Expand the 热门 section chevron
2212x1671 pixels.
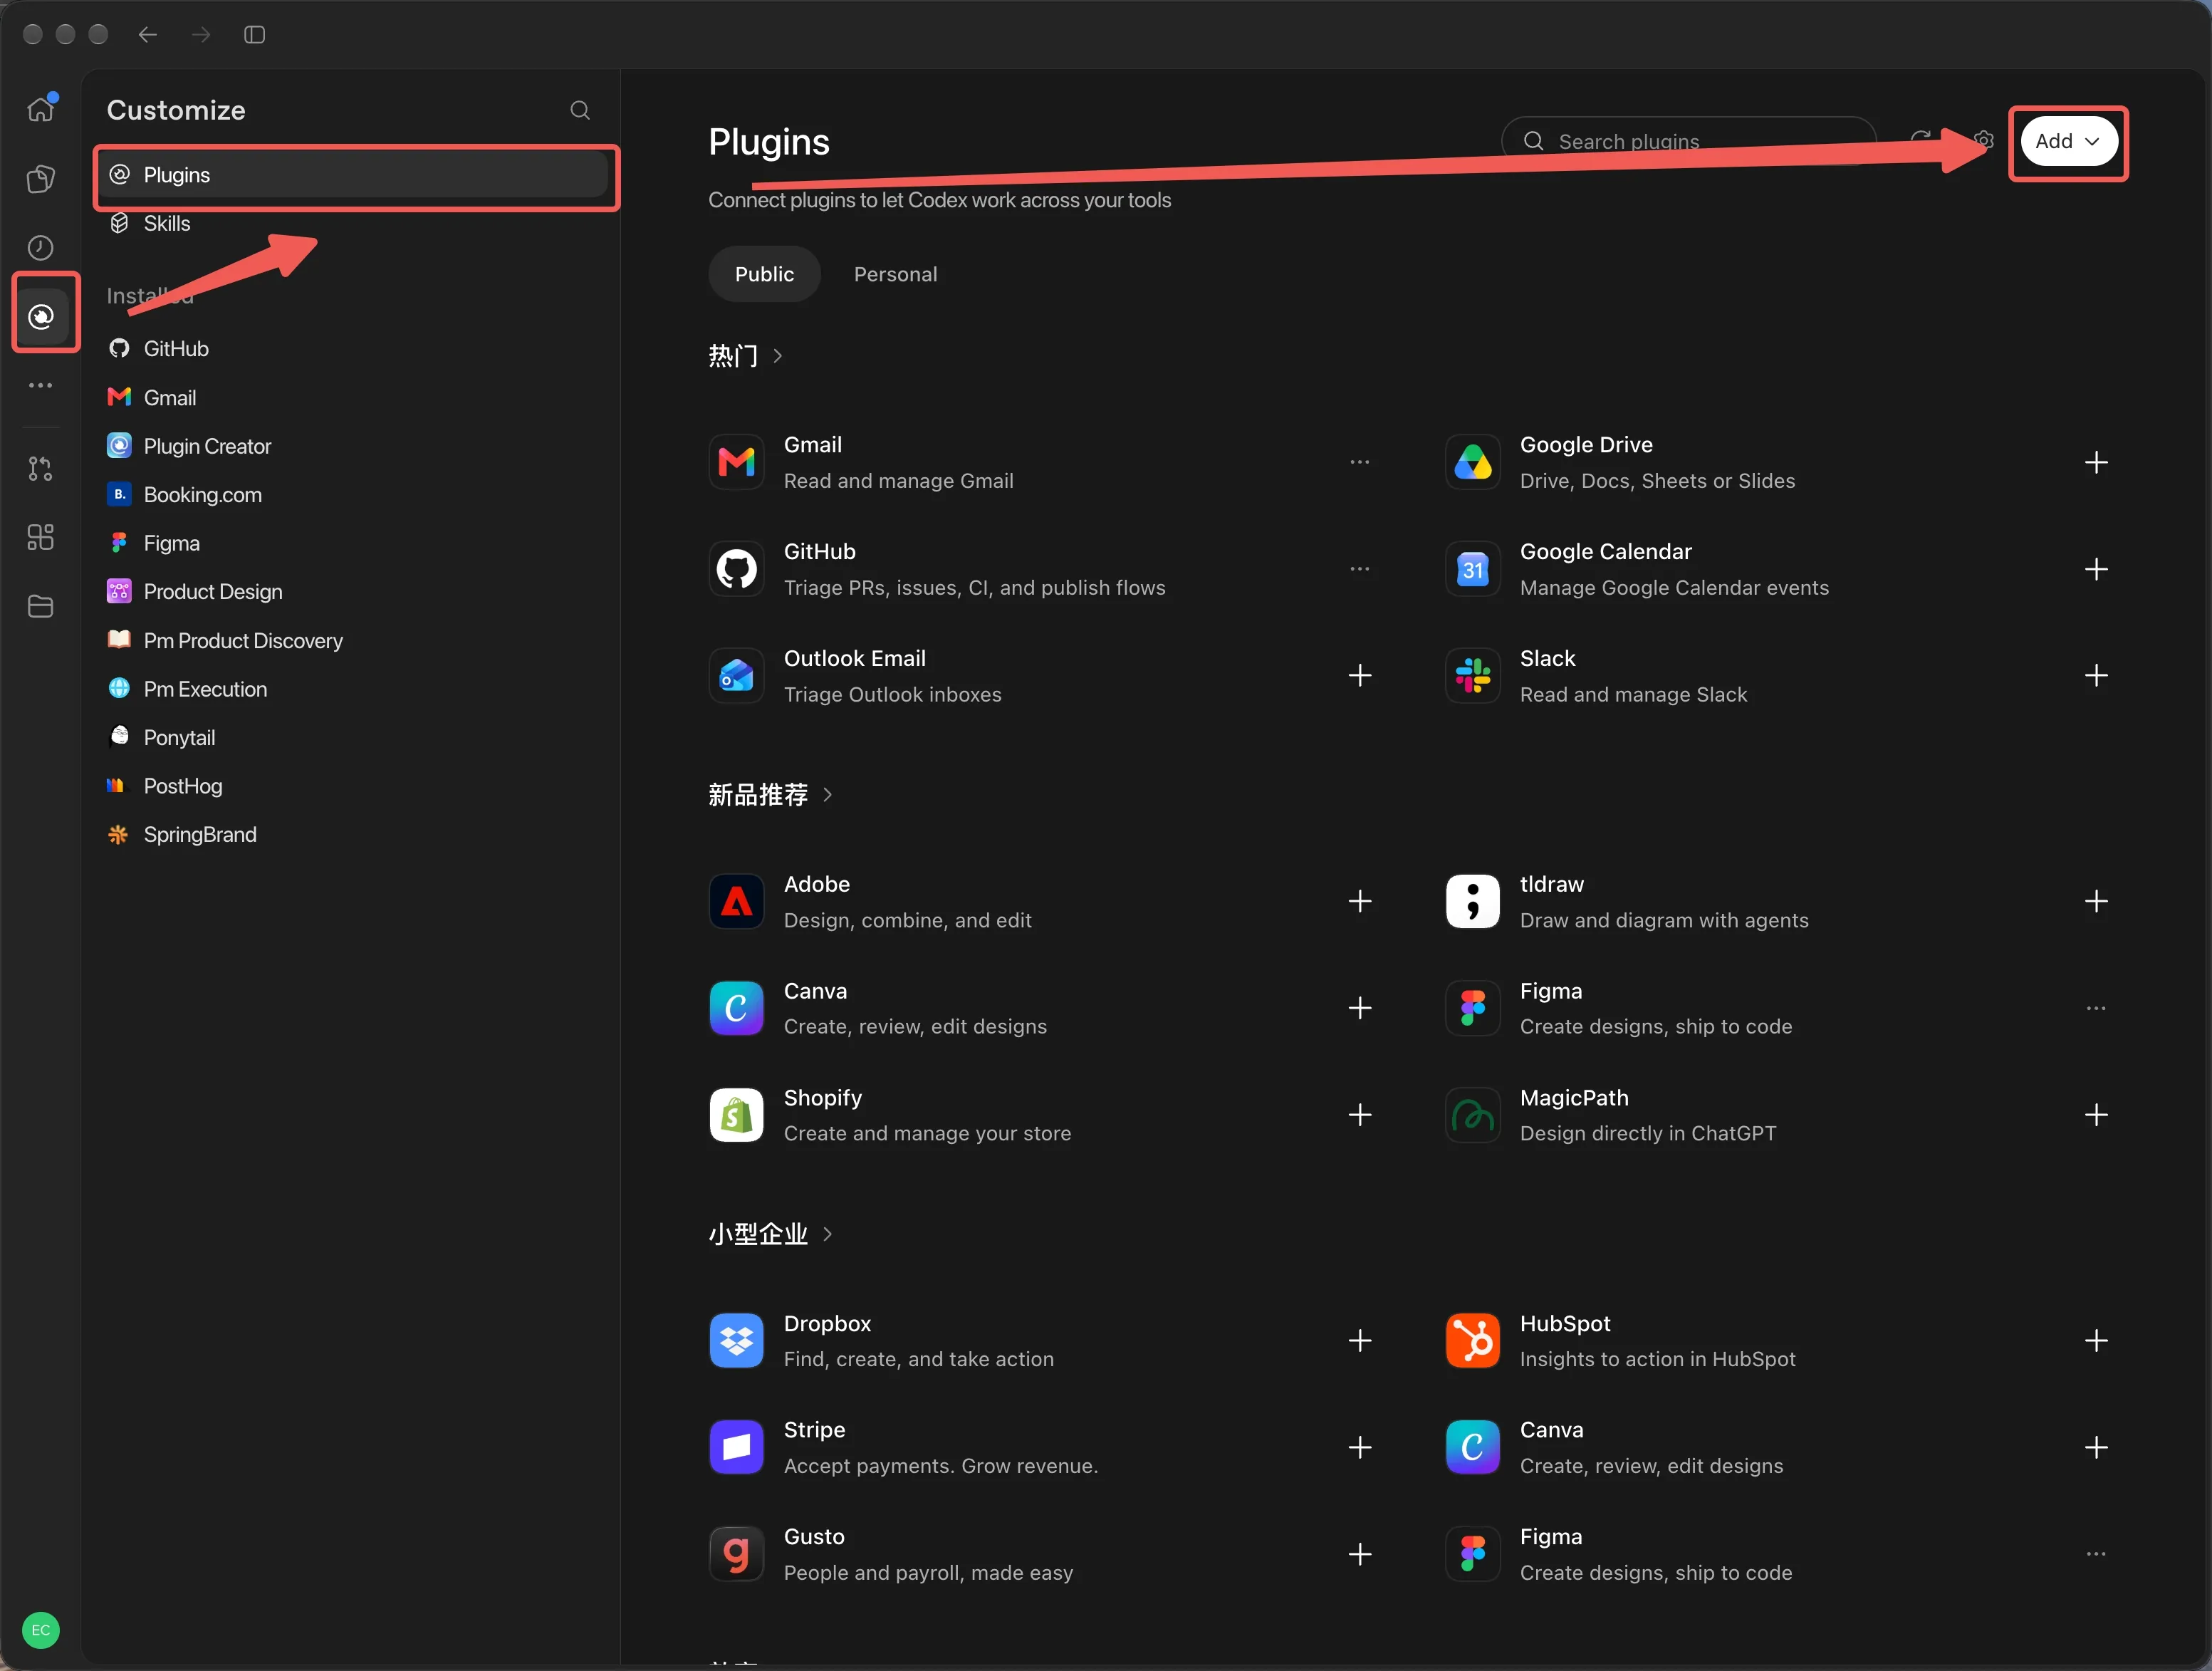(778, 356)
